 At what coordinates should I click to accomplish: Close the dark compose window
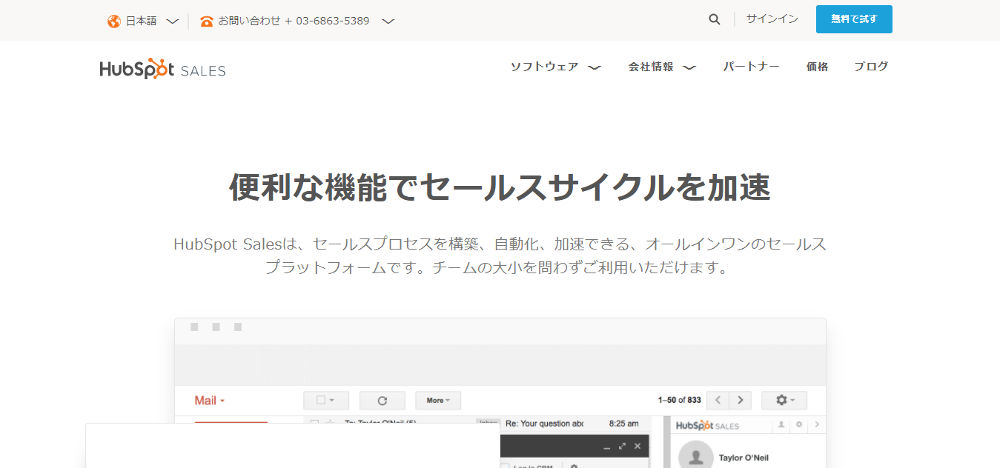pos(637,446)
